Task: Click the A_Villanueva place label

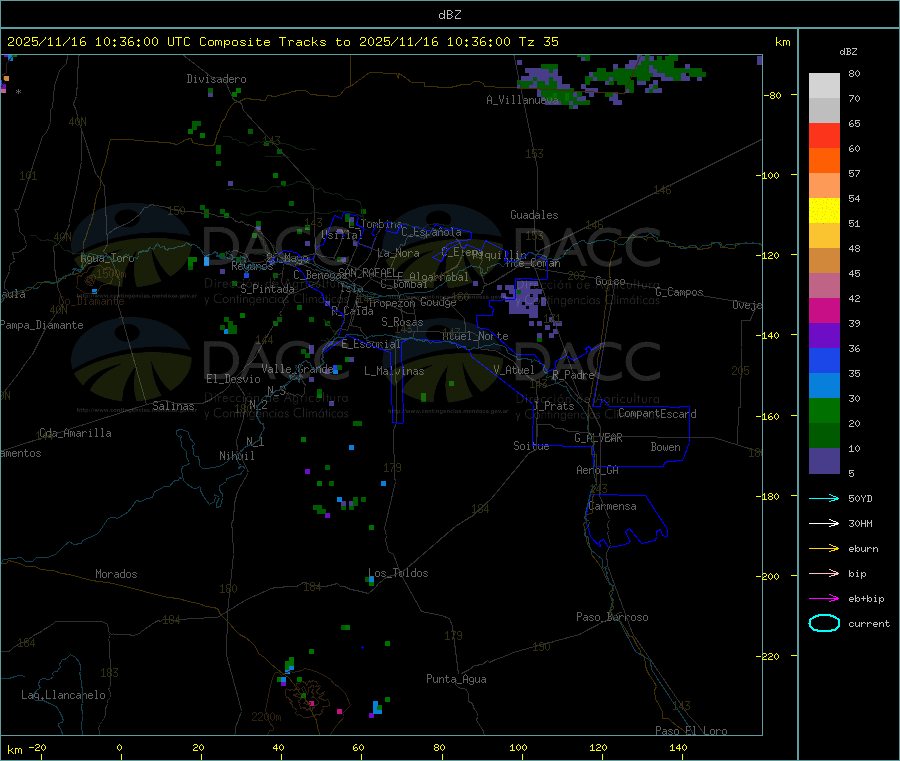Action: point(522,100)
